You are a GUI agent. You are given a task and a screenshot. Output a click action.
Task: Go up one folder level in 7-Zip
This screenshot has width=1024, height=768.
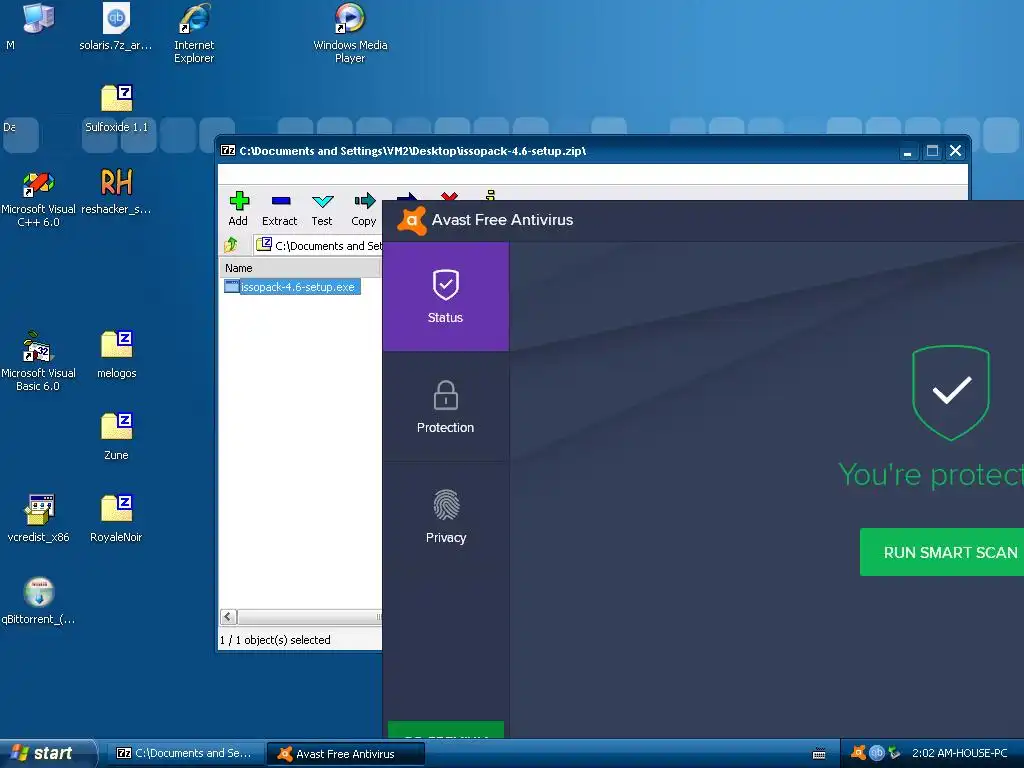coord(231,246)
